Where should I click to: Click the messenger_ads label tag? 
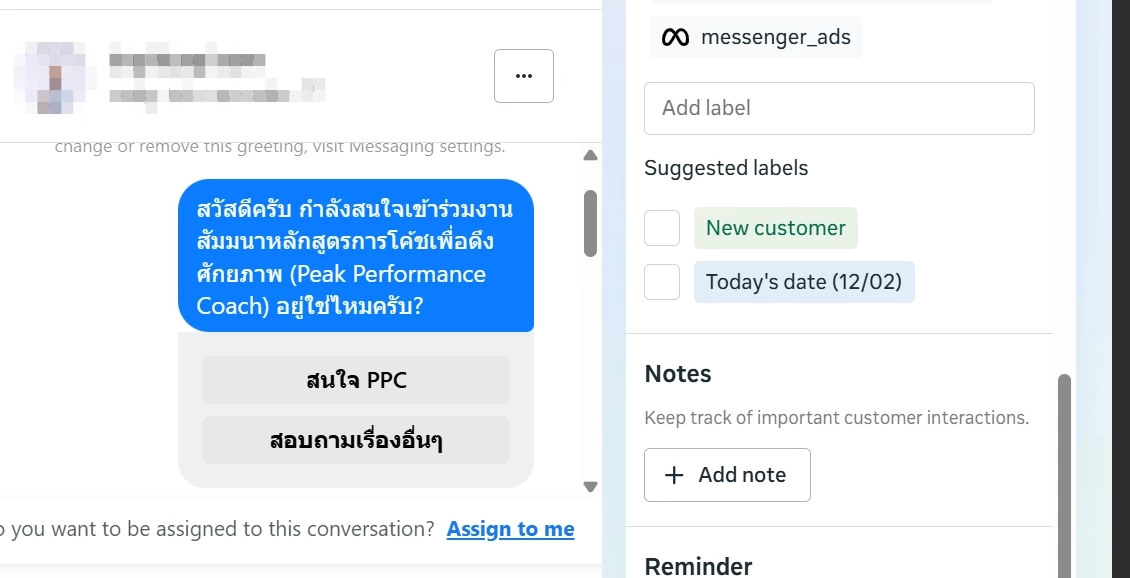pyautogui.click(x=756, y=37)
